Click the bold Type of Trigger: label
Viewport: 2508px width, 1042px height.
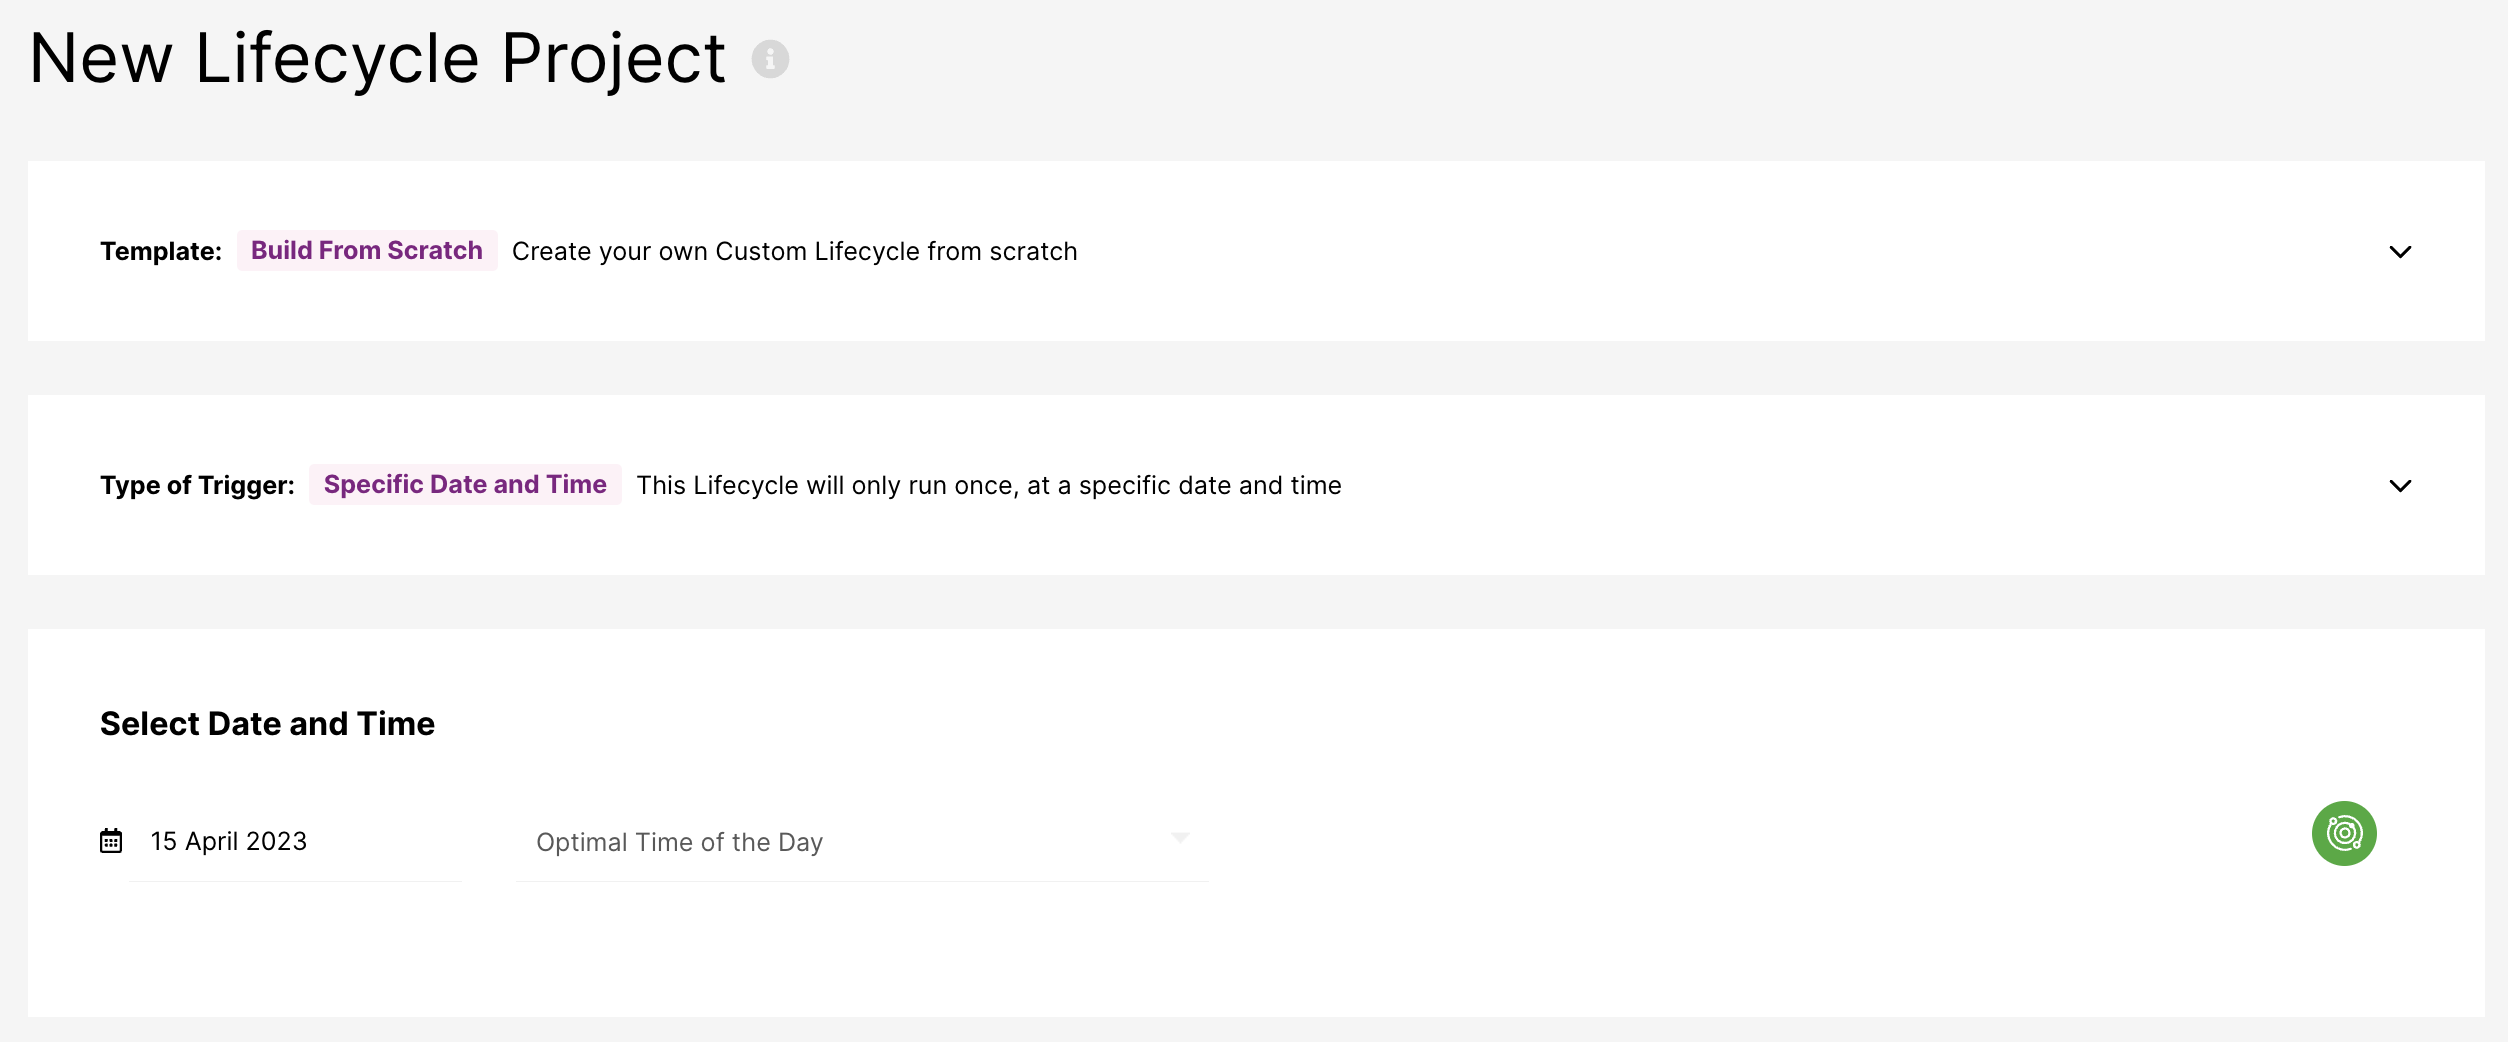point(197,485)
